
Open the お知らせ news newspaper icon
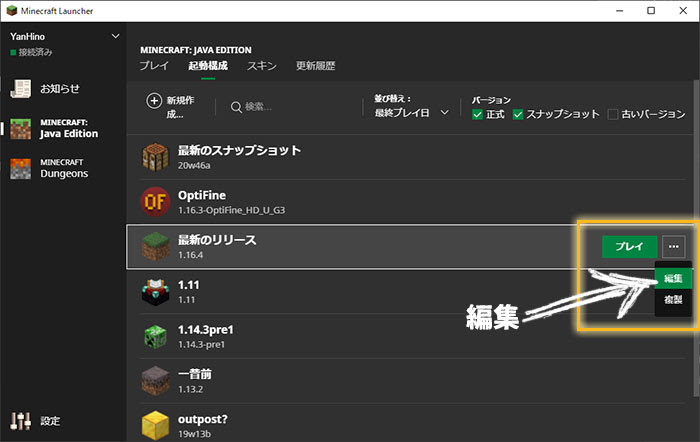pyautogui.click(x=21, y=89)
